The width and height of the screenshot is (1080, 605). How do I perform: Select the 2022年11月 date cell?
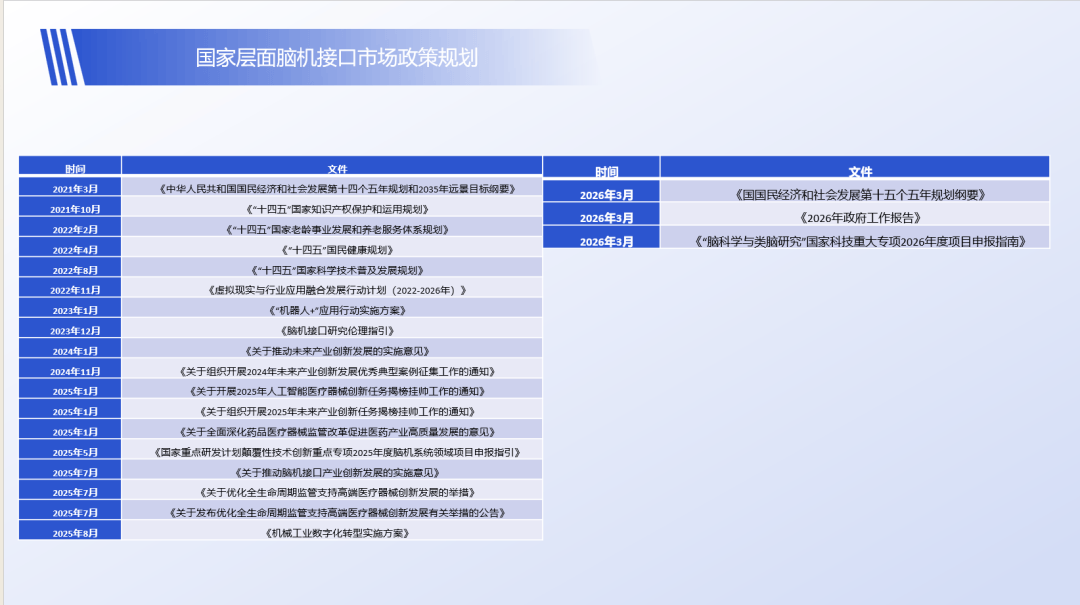point(70,289)
